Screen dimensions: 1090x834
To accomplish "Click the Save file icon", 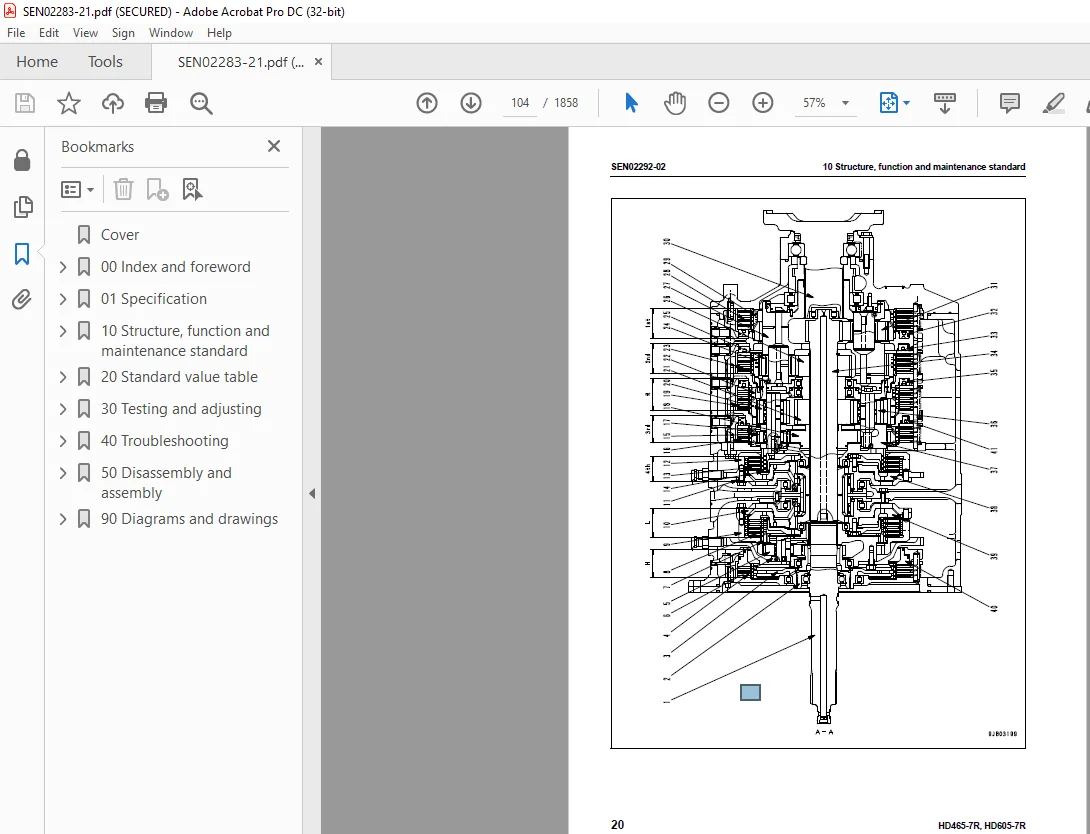I will [x=25, y=103].
